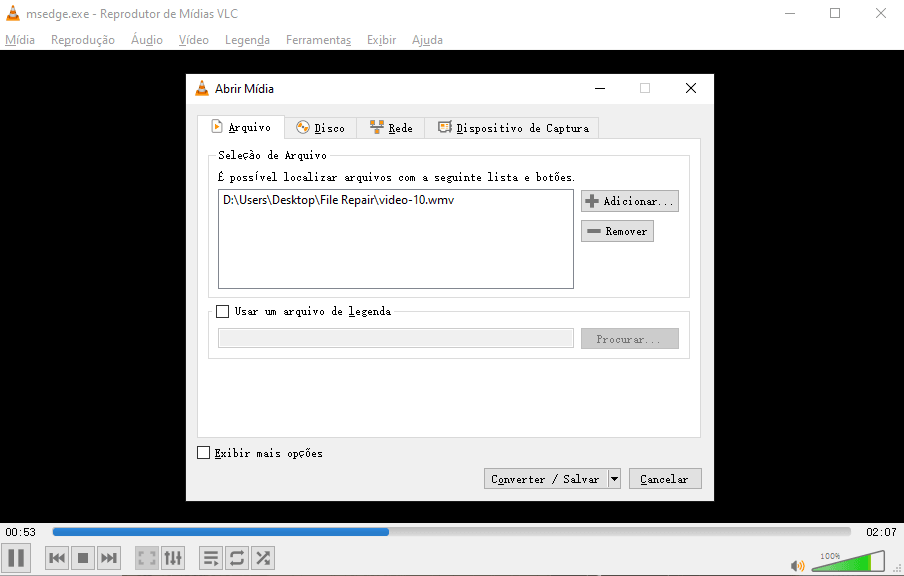
Task: Open the extended settings equalizer icon
Action: 172,557
